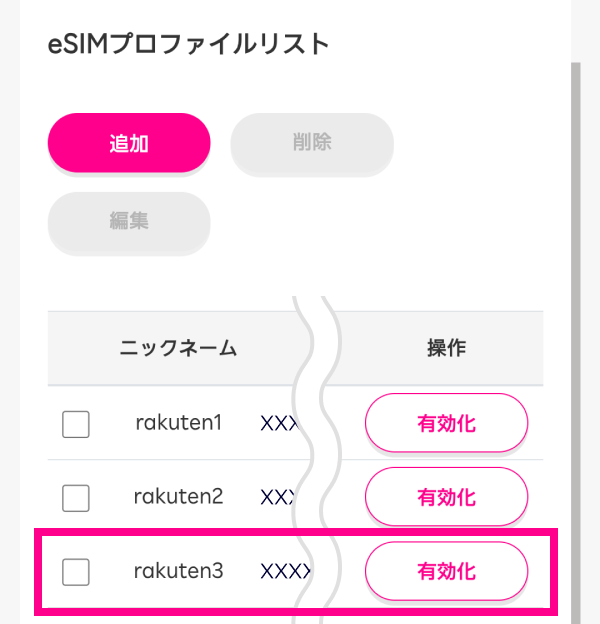Activate rakuten1 with its 有効化 button

pyautogui.click(x=446, y=423)
